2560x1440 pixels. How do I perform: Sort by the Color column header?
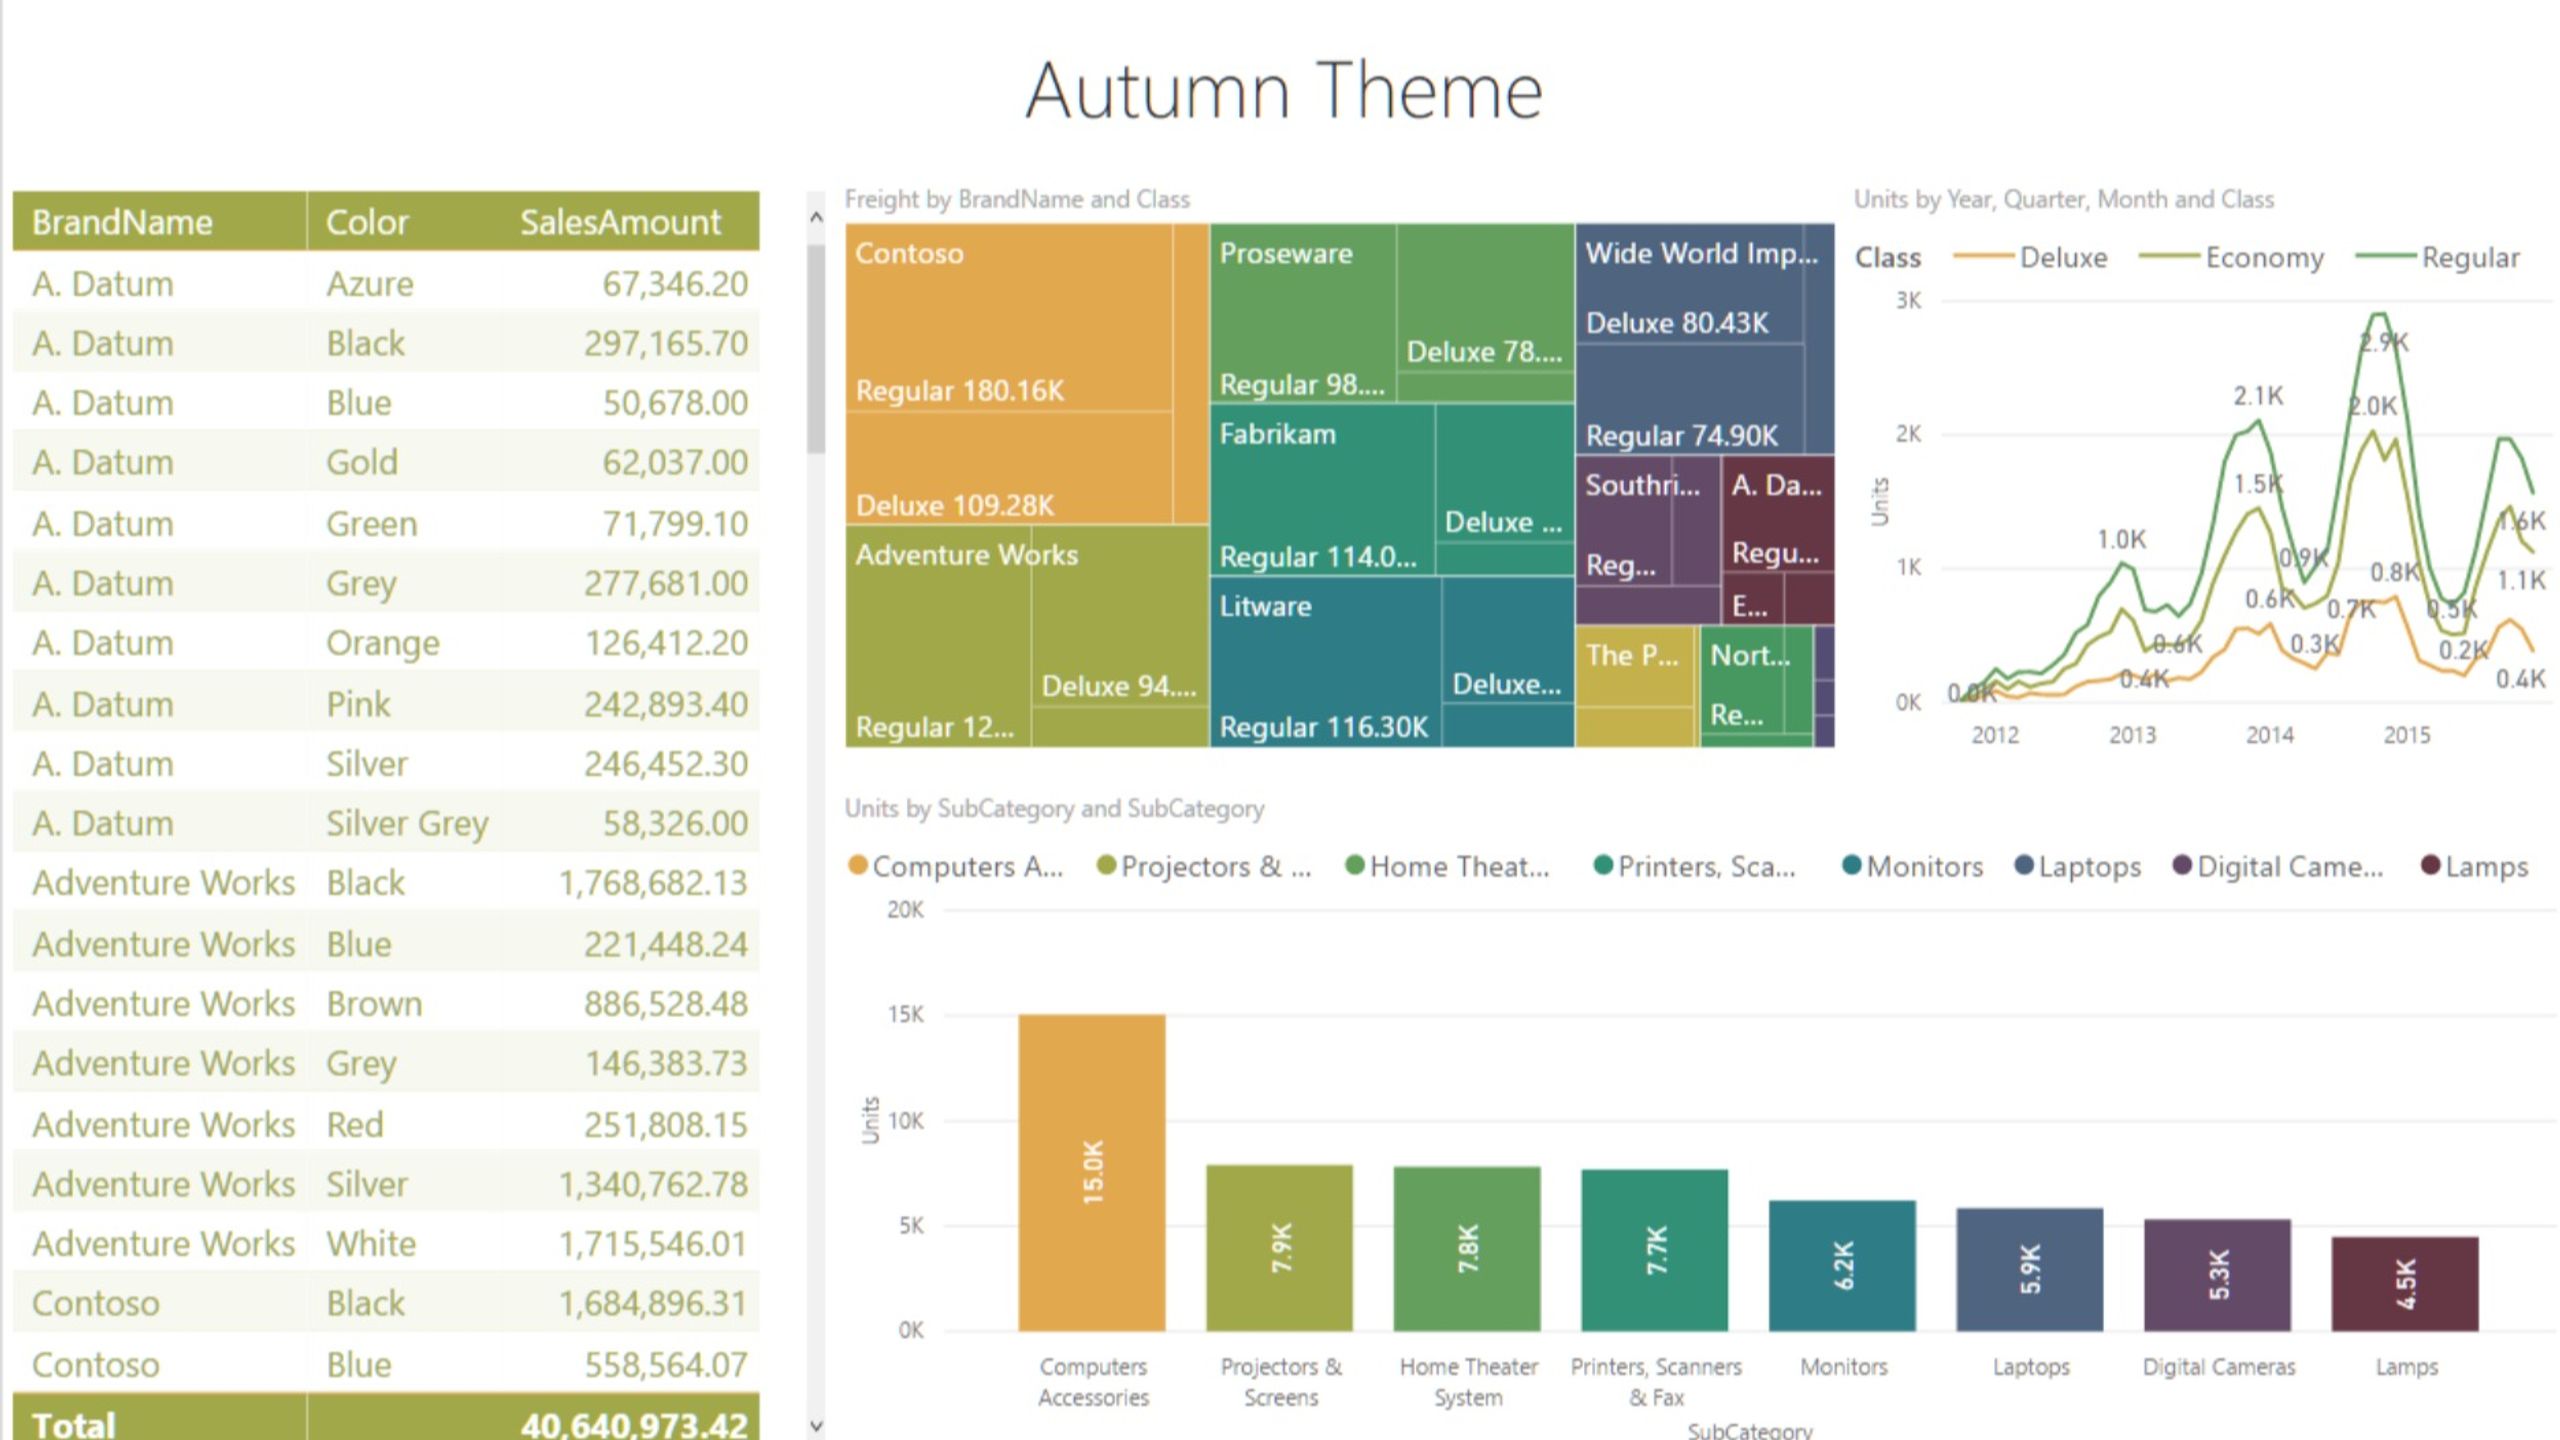(x=367, y=221)
